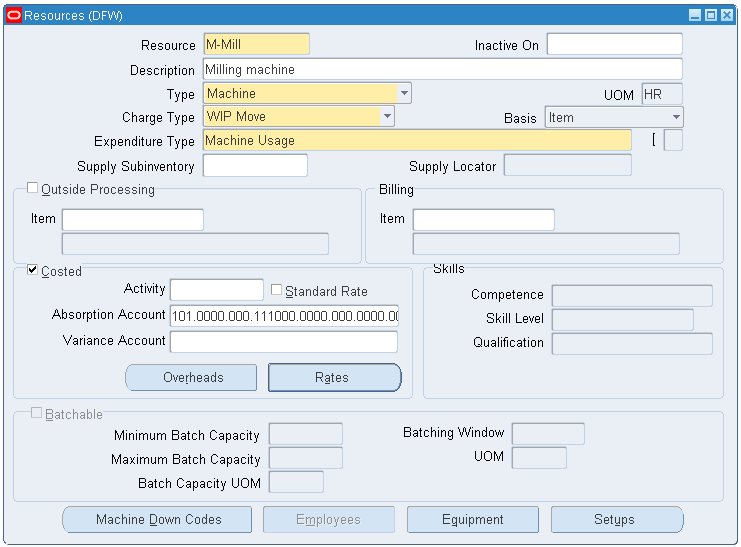Screen dimensions: 741x547
Task: Select the Skill Level field
Action: tap(622, 320)
